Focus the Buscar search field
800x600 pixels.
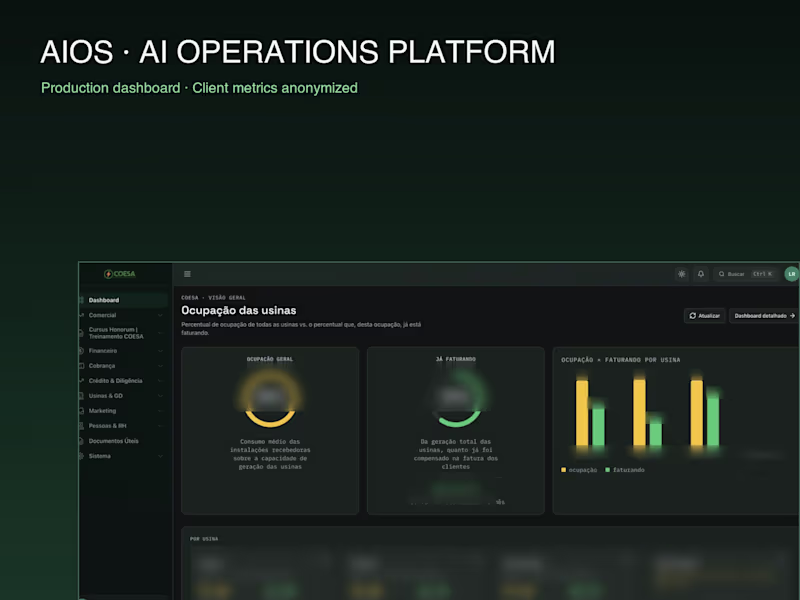pos(746,274)
